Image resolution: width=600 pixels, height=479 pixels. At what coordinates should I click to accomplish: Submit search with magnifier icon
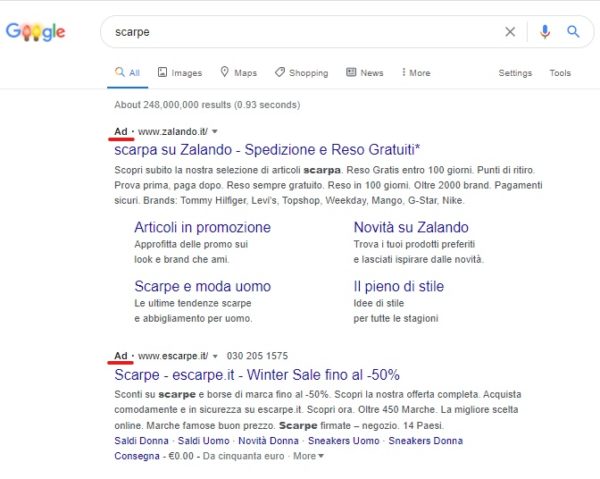coord(573,32)
